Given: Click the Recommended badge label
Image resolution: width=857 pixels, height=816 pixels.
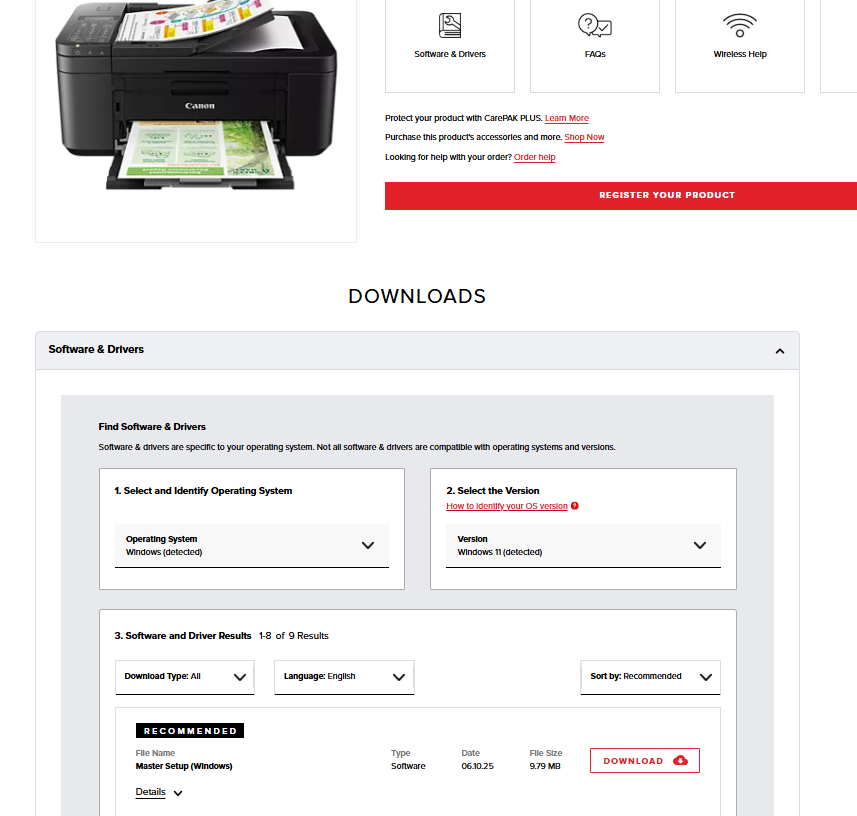Looking at the screenshot, I should point(190,731).
